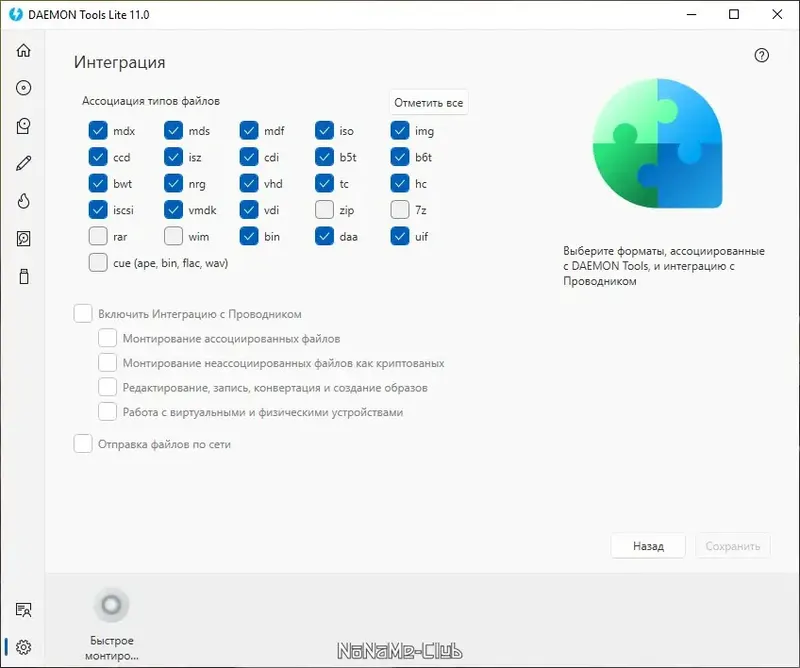Open the pencil Image Editor icon
800x668 pixels.
point(23,163)
